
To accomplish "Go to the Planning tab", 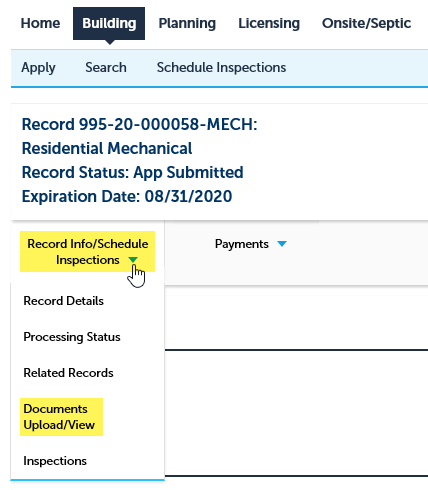I will (x=187, y=23).
